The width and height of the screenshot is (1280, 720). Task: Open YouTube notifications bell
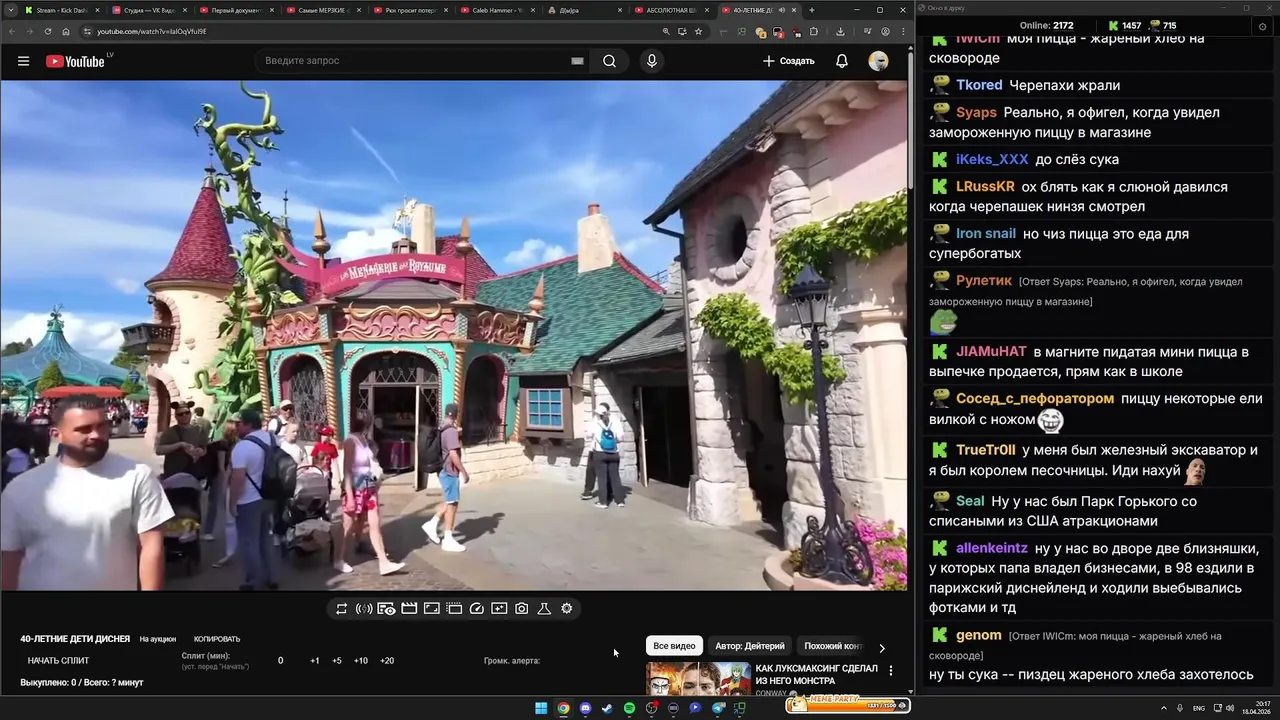(842, 61)
